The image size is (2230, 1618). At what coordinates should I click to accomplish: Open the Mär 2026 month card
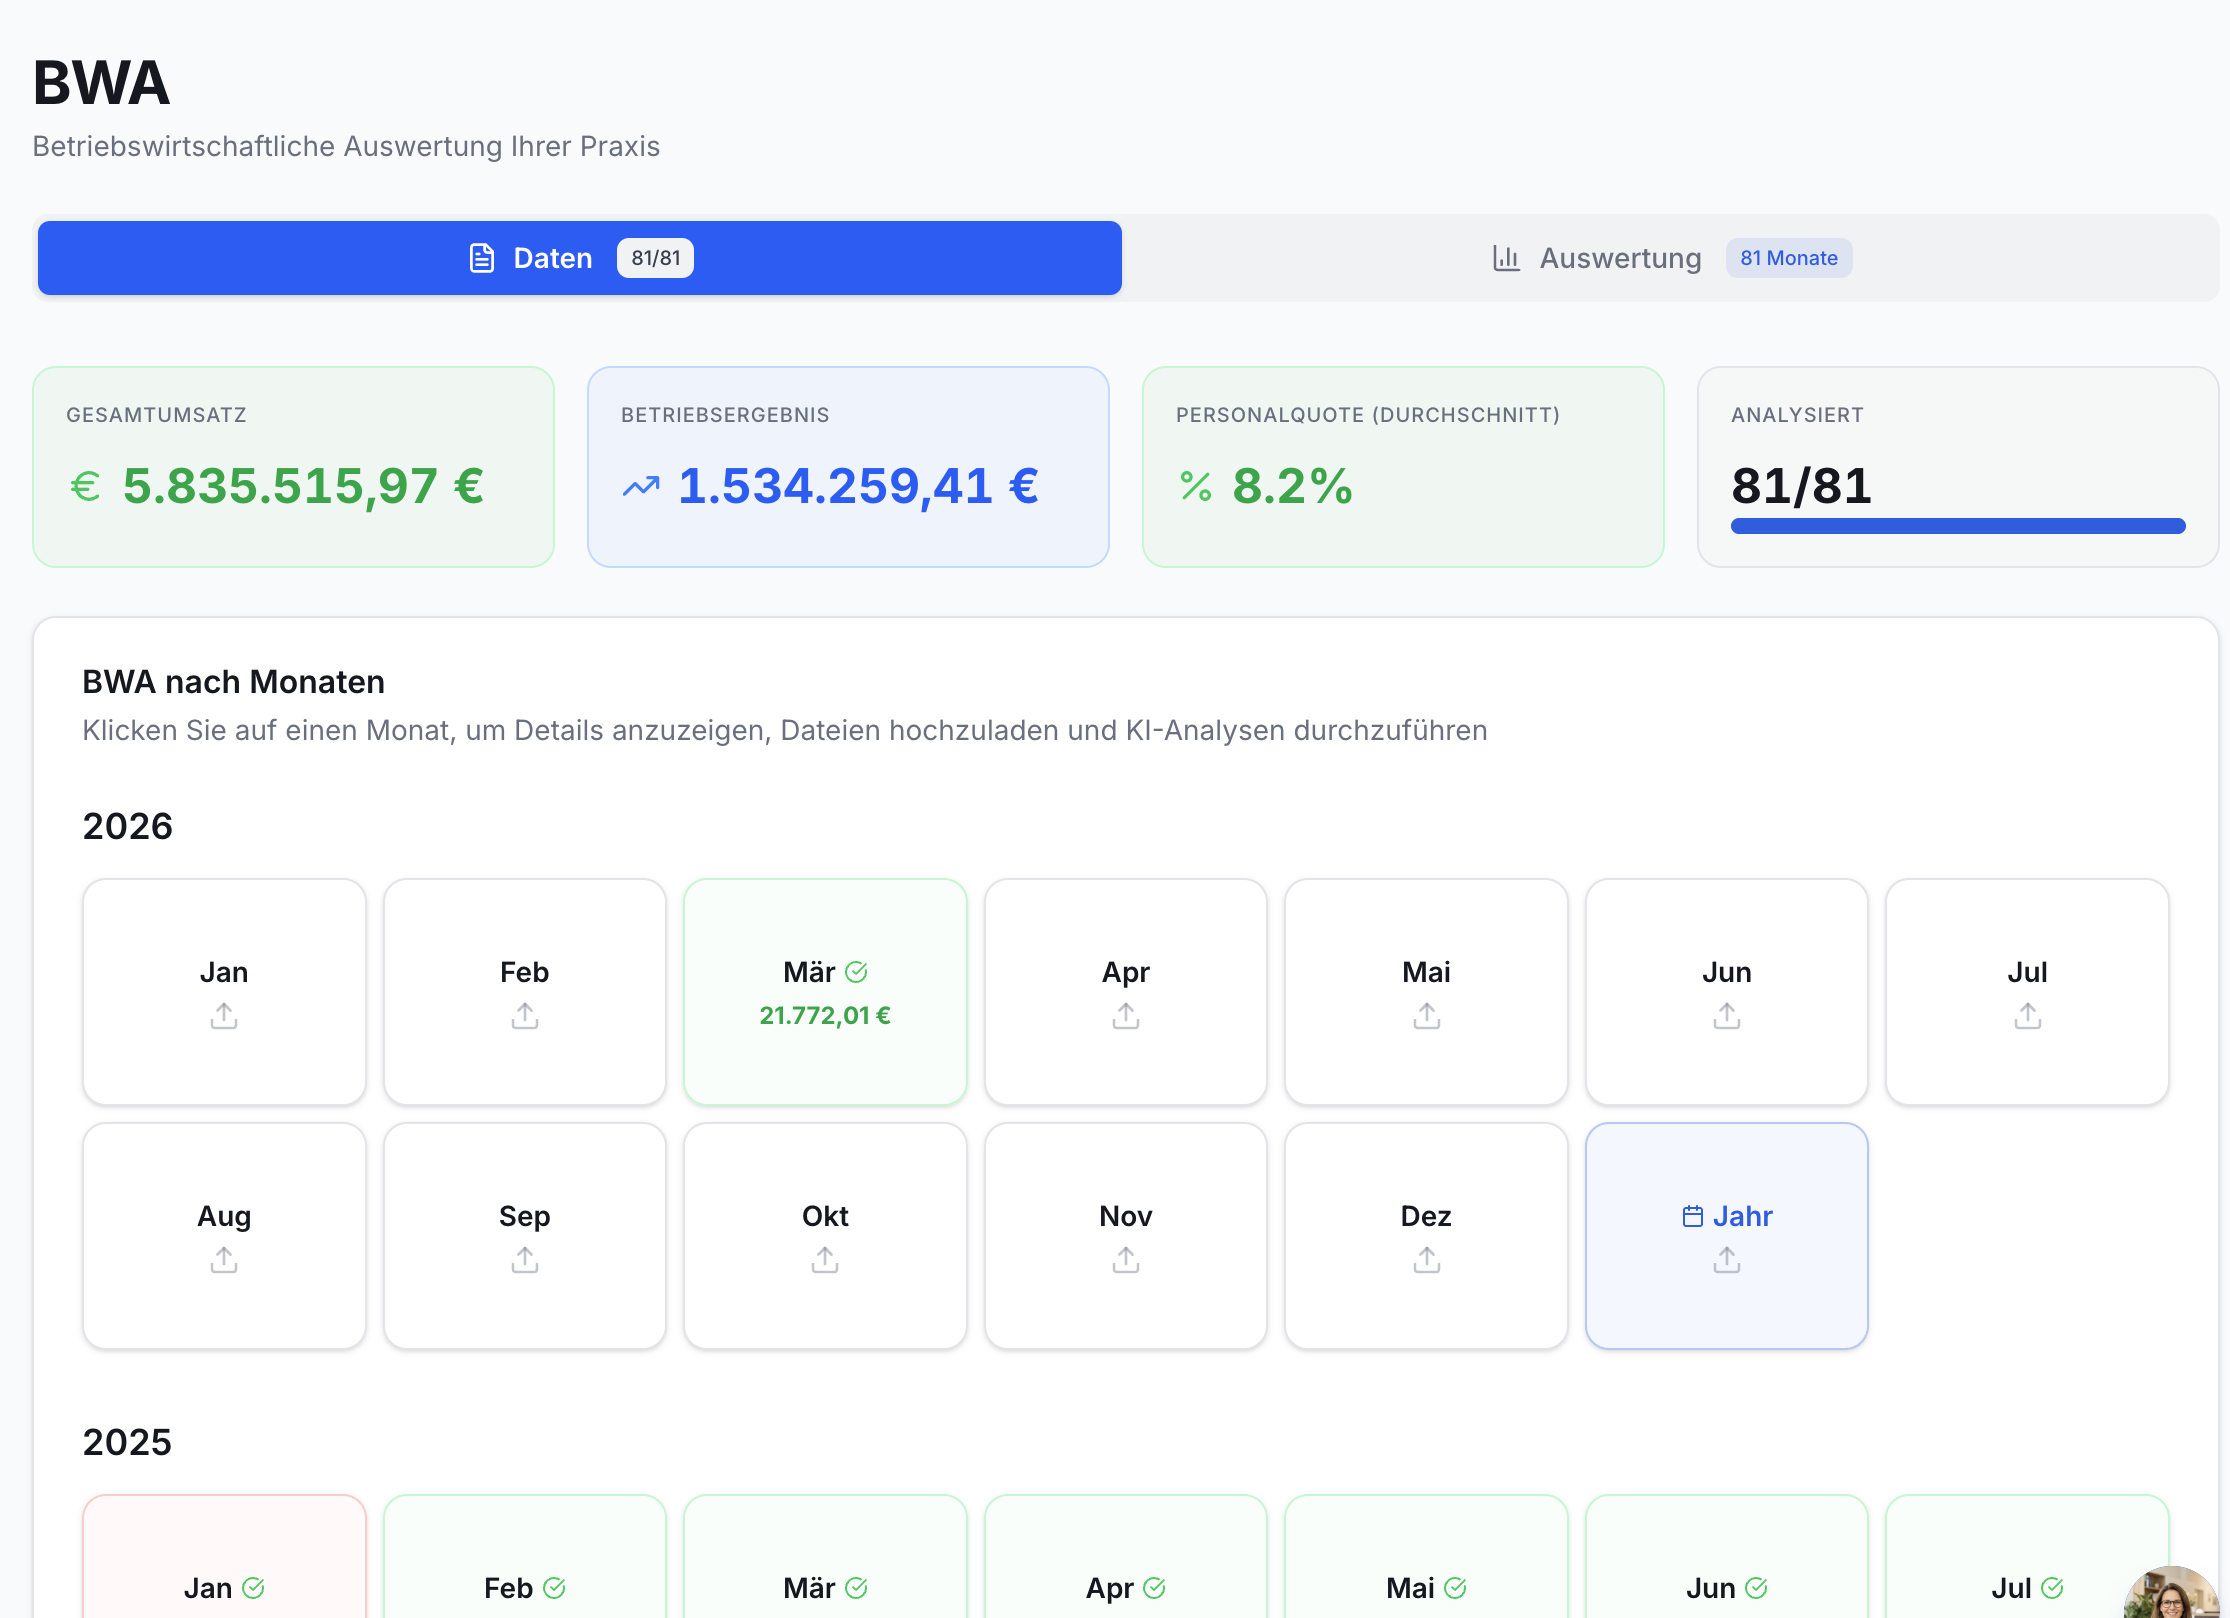pos(825,992)
